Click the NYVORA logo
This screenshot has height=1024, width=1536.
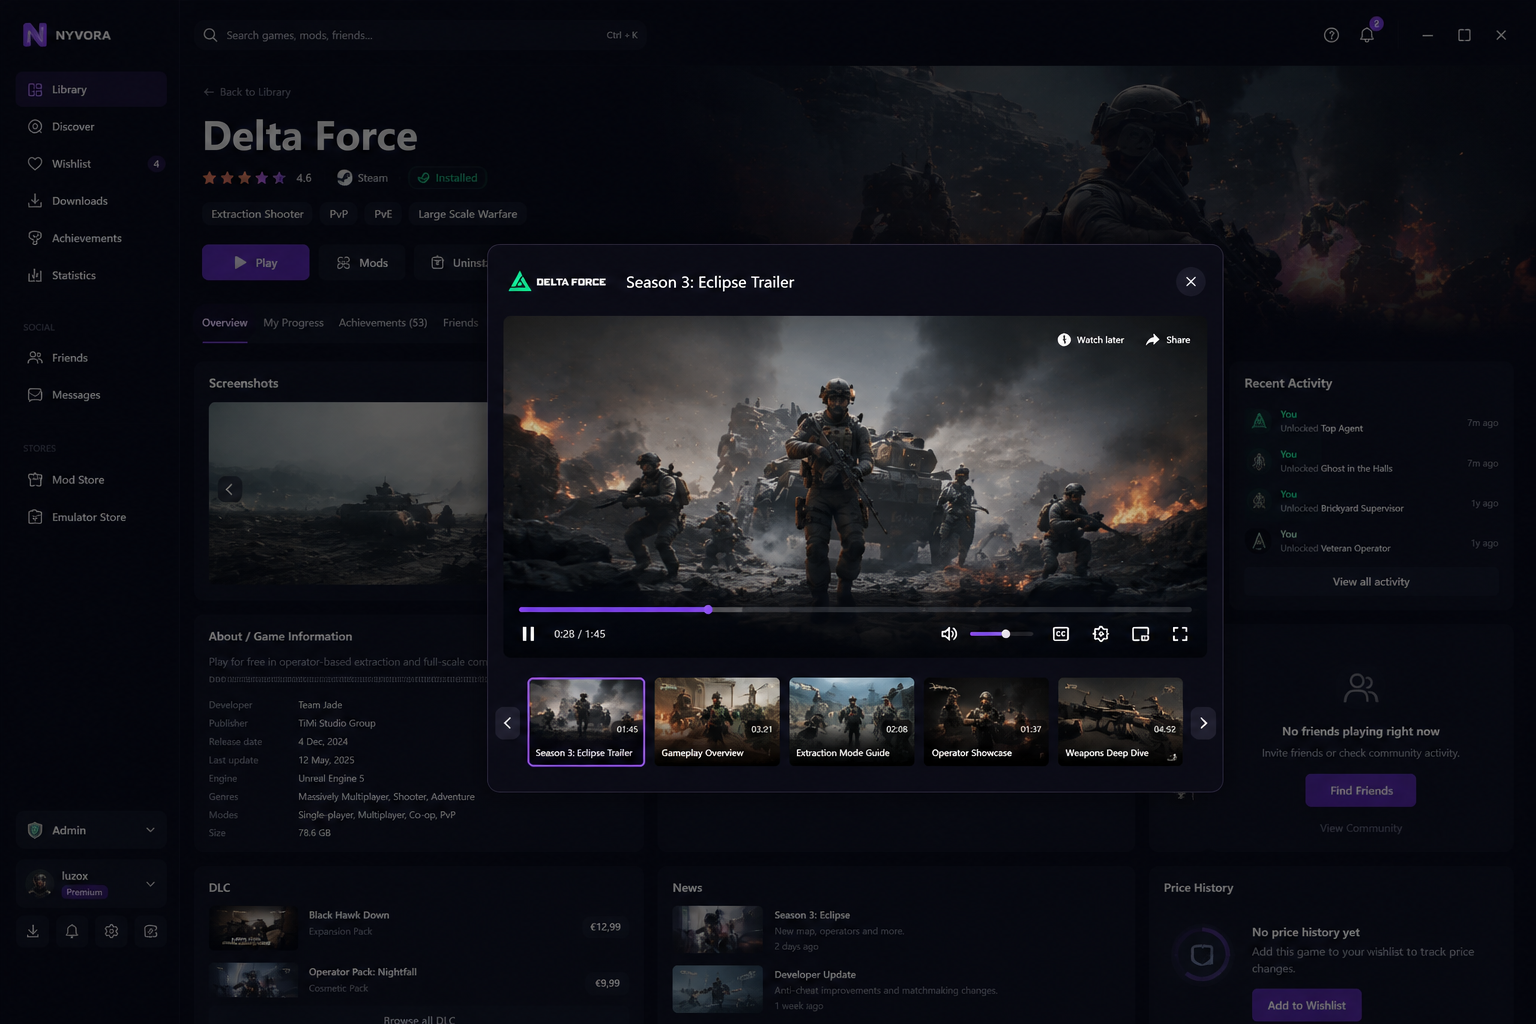point(67,35)
